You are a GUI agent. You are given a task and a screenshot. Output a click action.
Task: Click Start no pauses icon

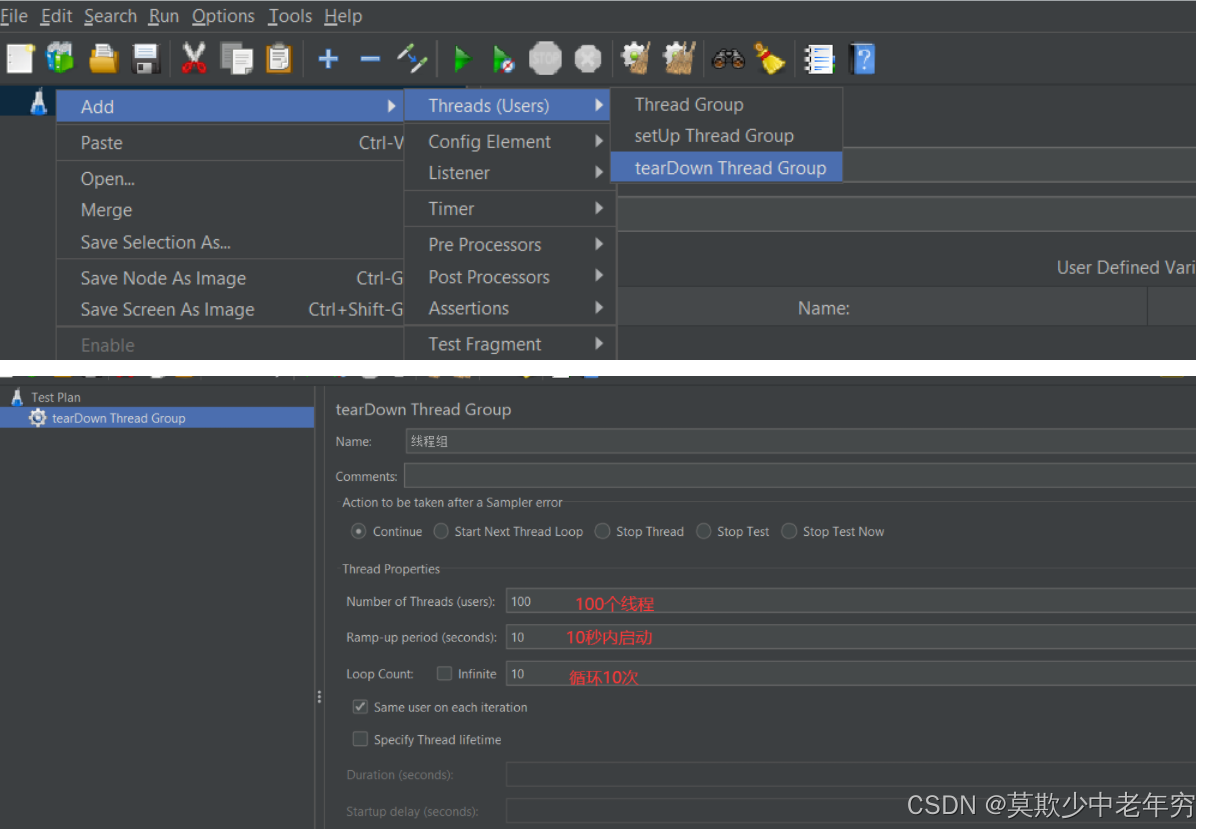(503, 60)
